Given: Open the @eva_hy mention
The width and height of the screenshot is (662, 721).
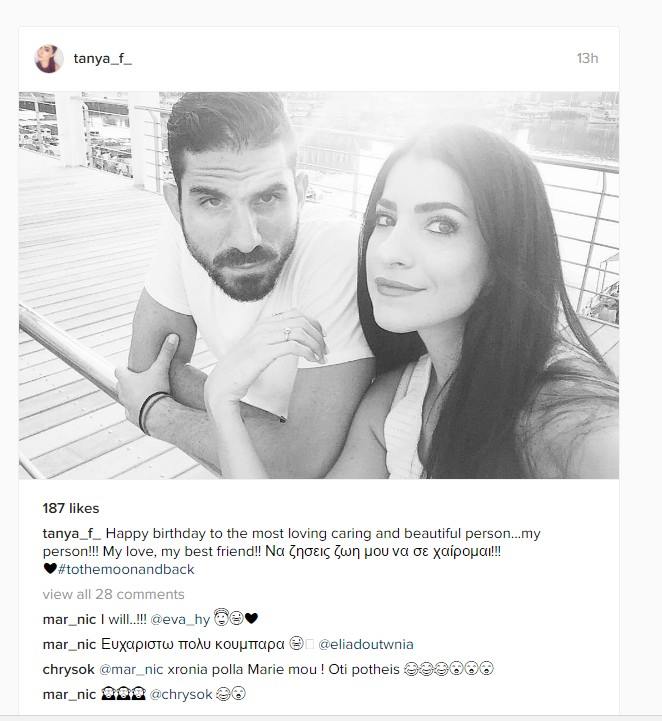Looking at the screenshot, I should 180,620.
